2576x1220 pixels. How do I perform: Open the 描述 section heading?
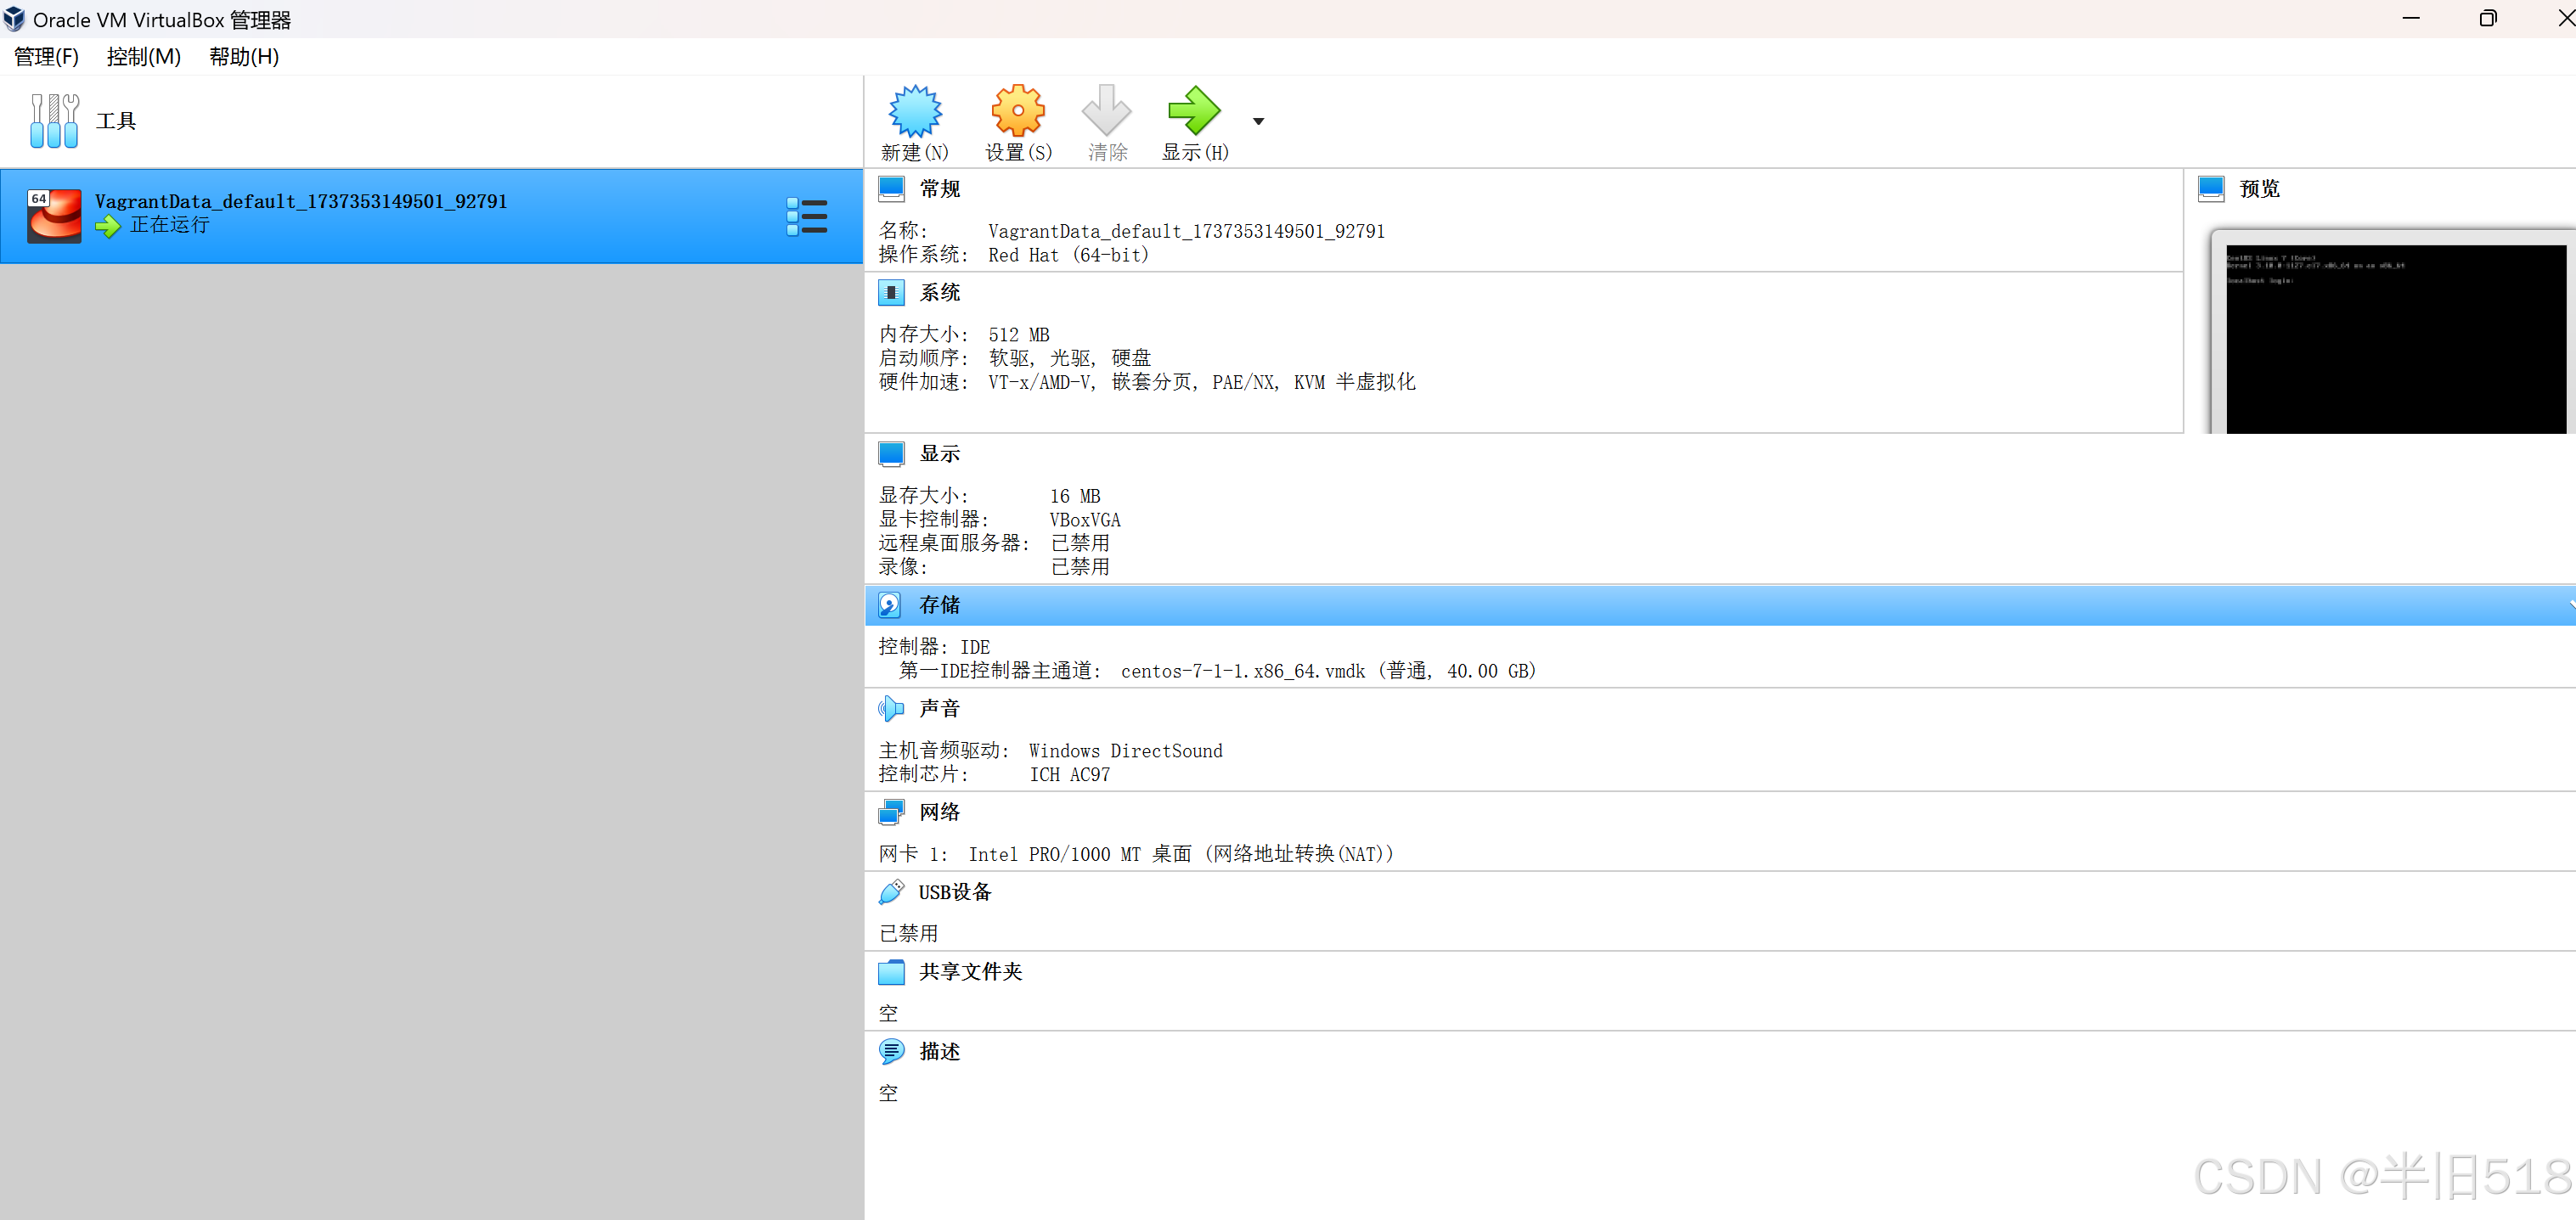click(940, 1052)
